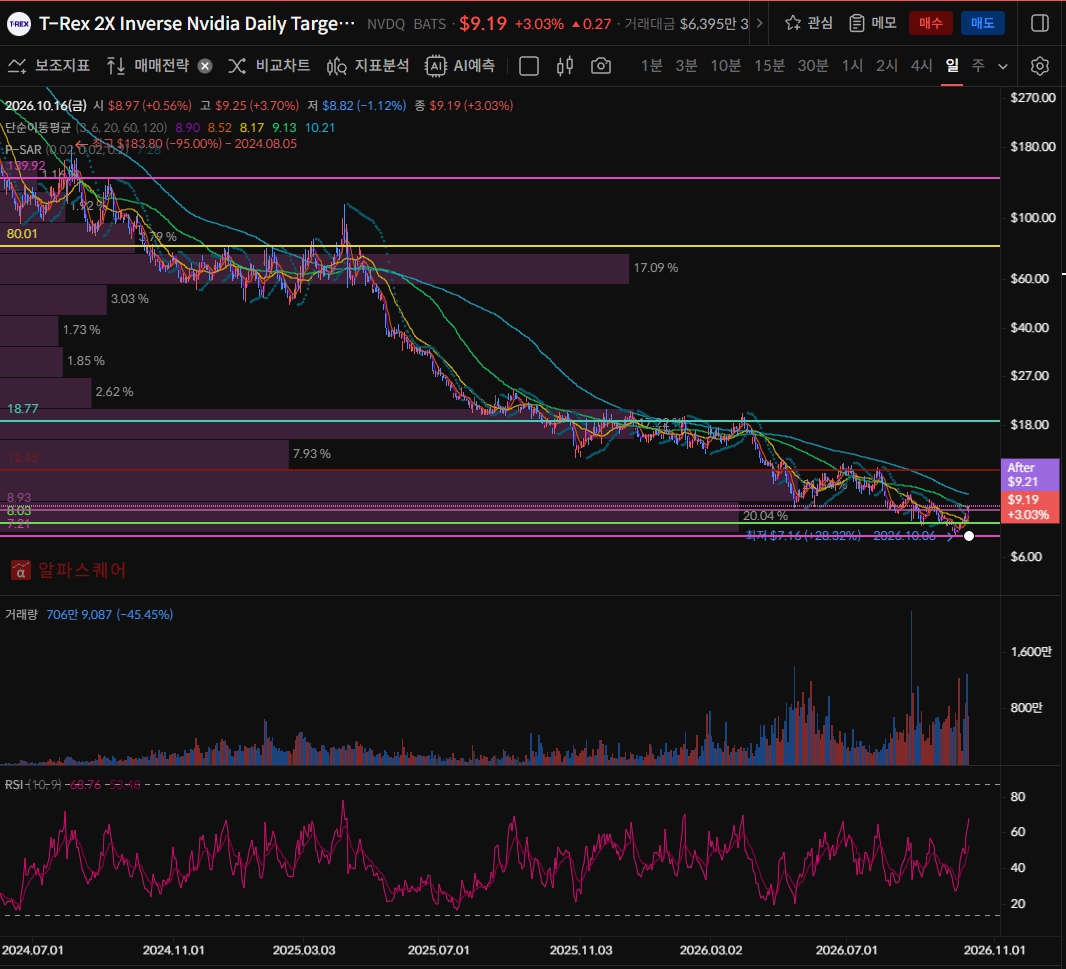Select the 2시 timeframe

coord(887,65)
